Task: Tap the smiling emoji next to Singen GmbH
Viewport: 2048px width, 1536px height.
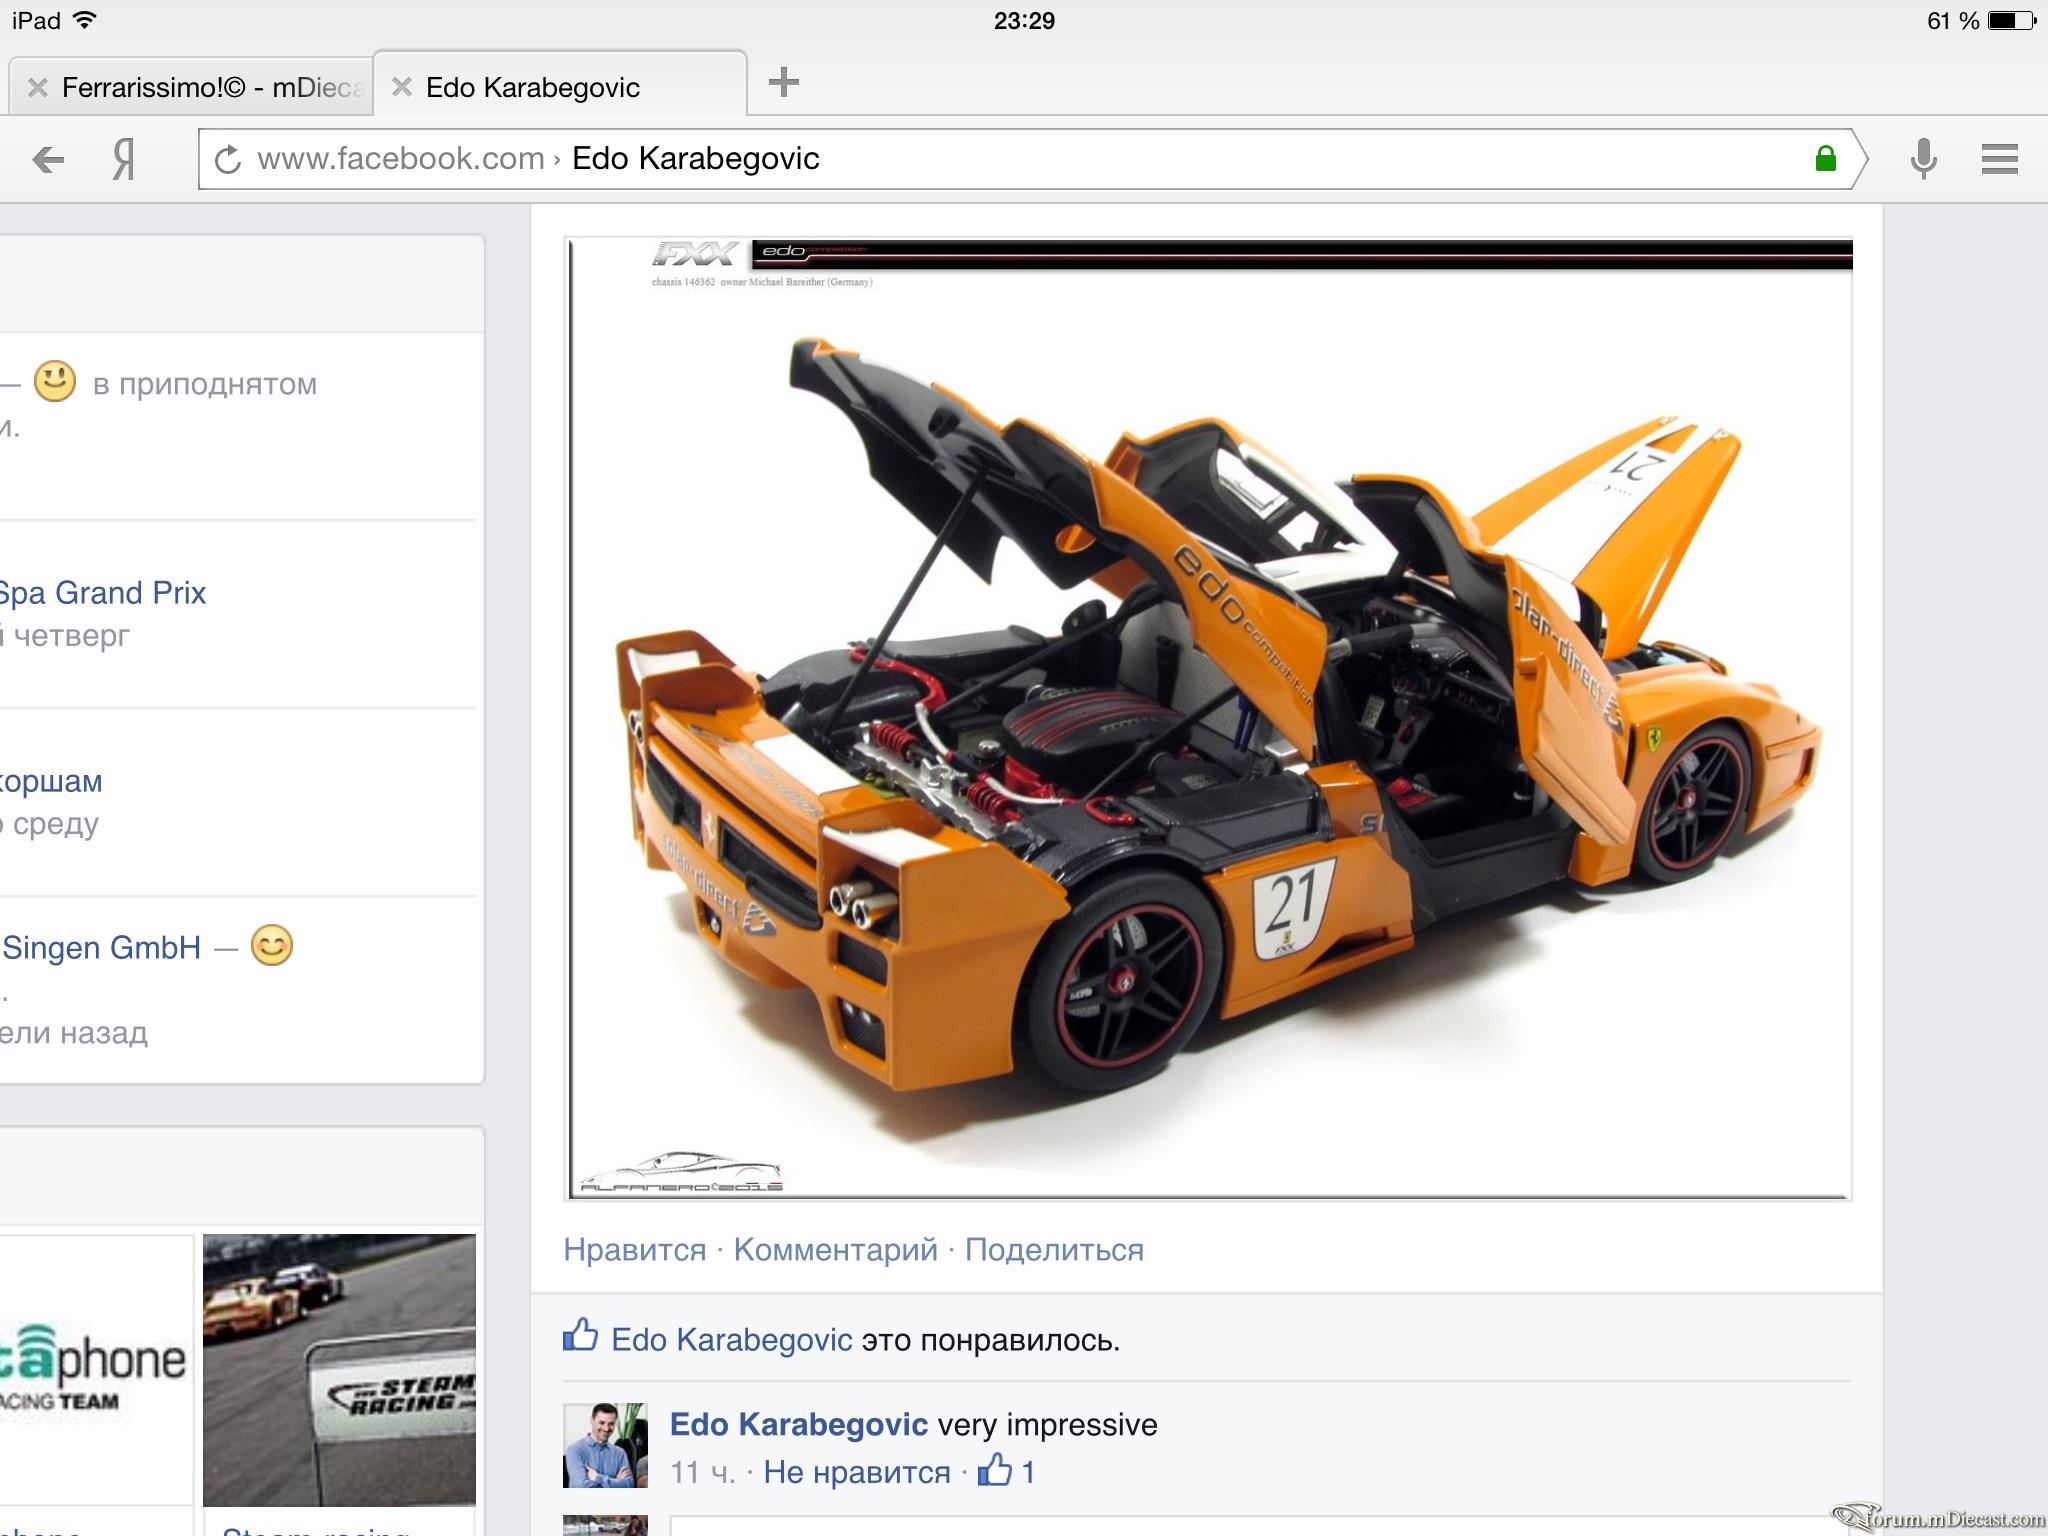Action: 272,945
